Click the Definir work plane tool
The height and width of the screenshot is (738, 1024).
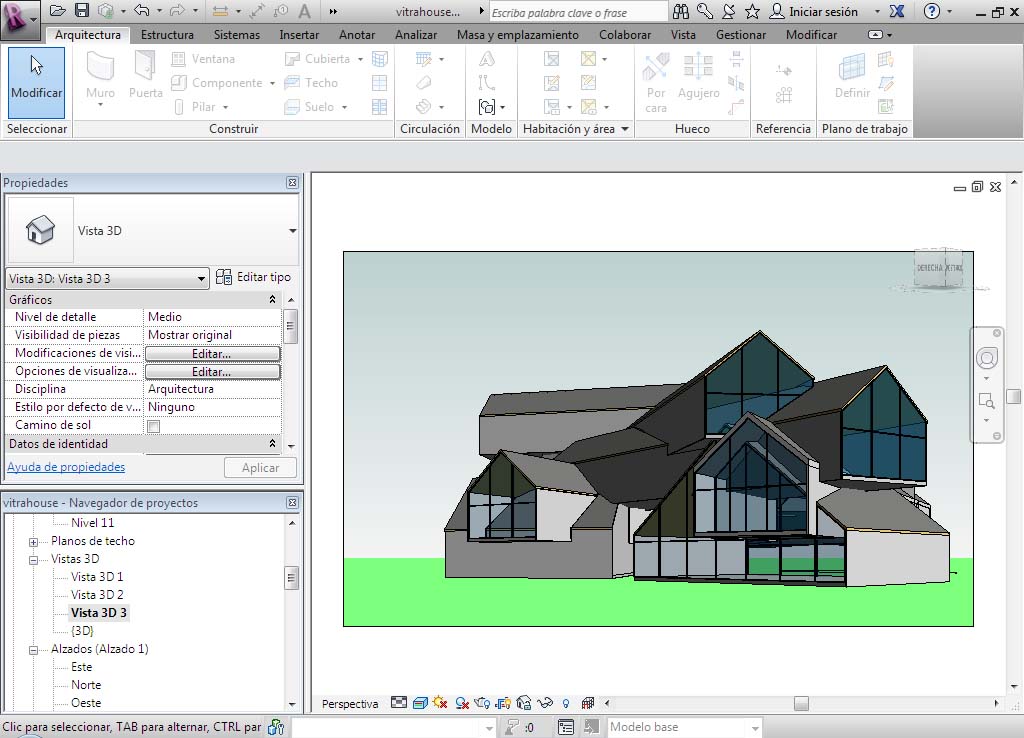852,77
